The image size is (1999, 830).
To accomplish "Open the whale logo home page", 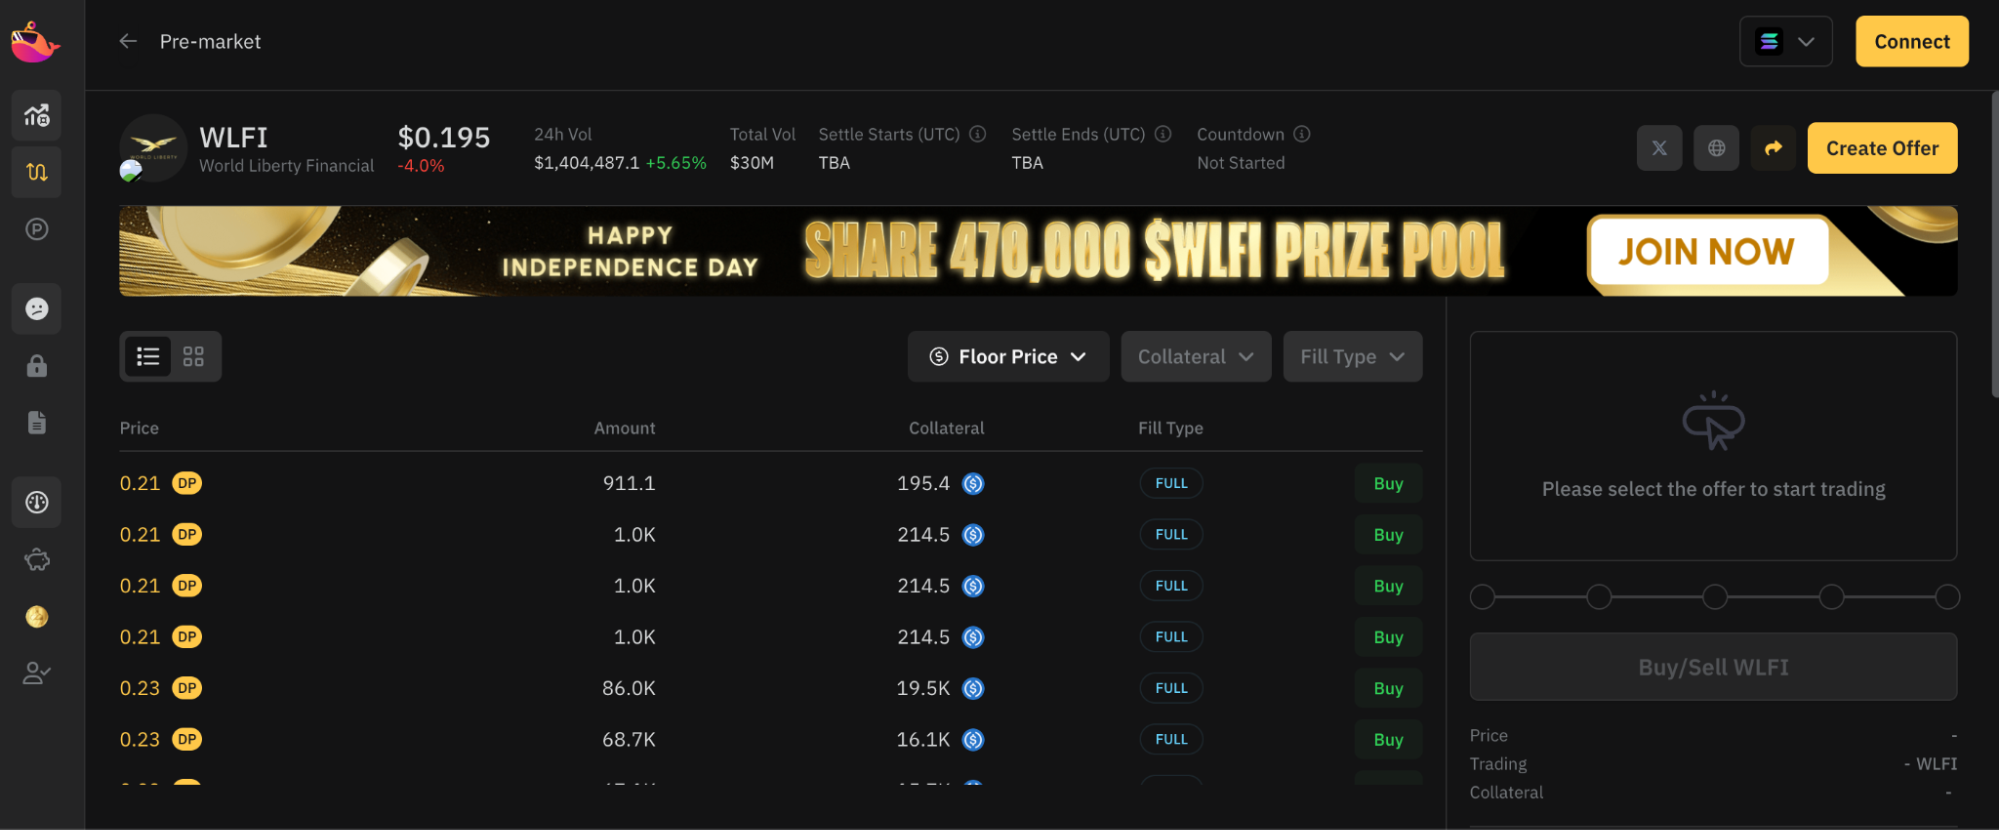I will pos(35,42).
